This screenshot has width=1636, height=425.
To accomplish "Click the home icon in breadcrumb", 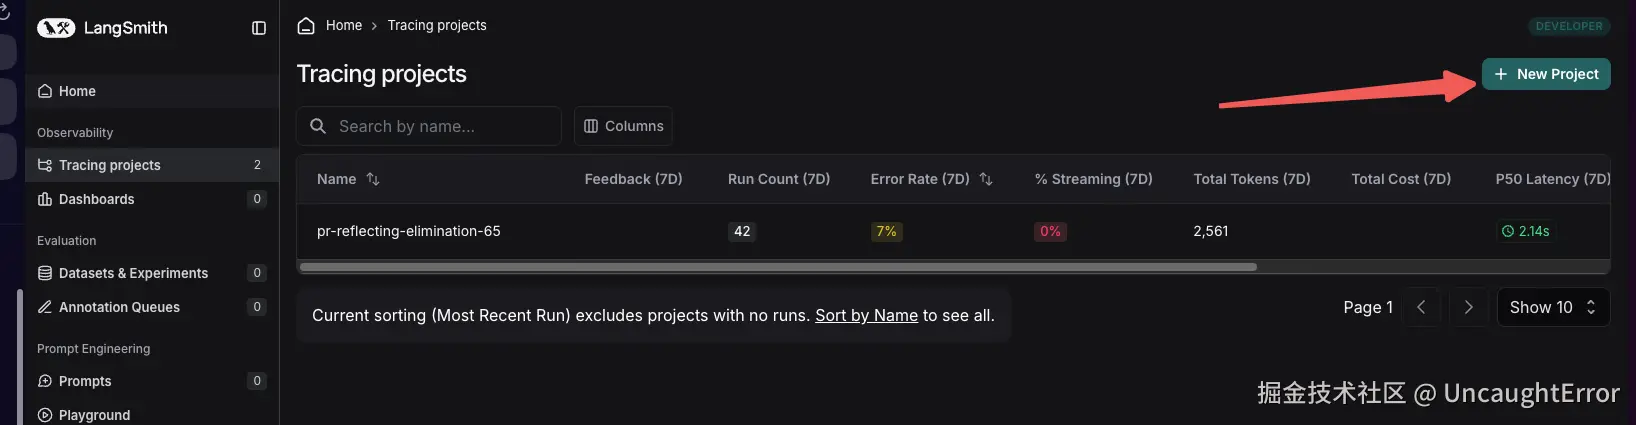I will [306, 26].
